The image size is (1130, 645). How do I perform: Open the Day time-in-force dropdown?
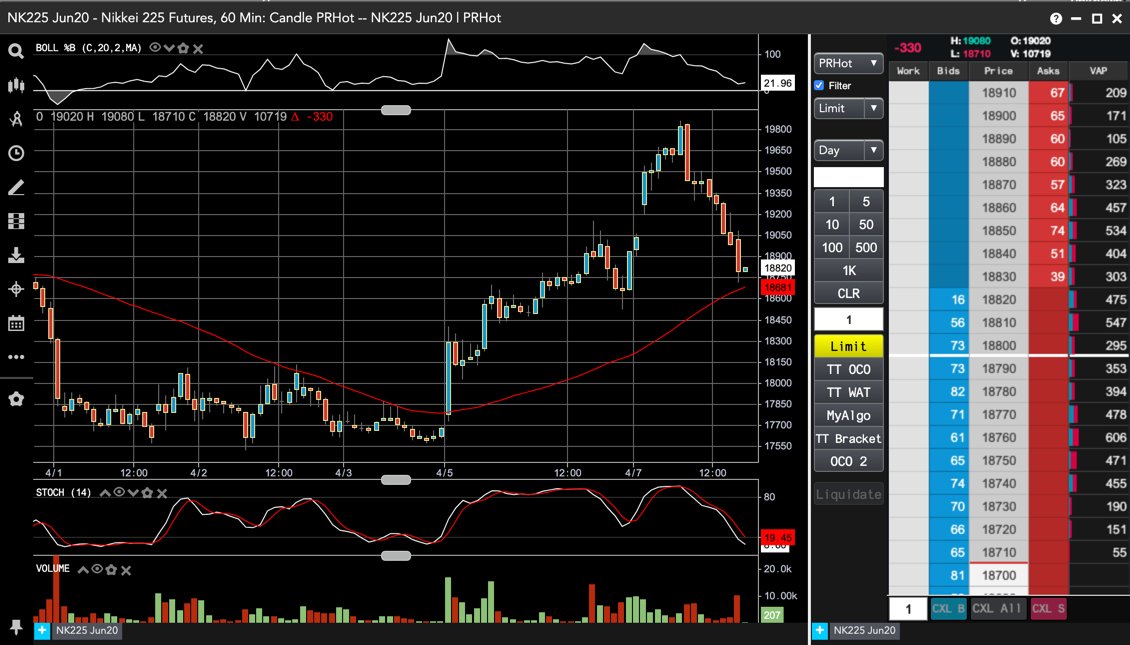tap(848, 150)
